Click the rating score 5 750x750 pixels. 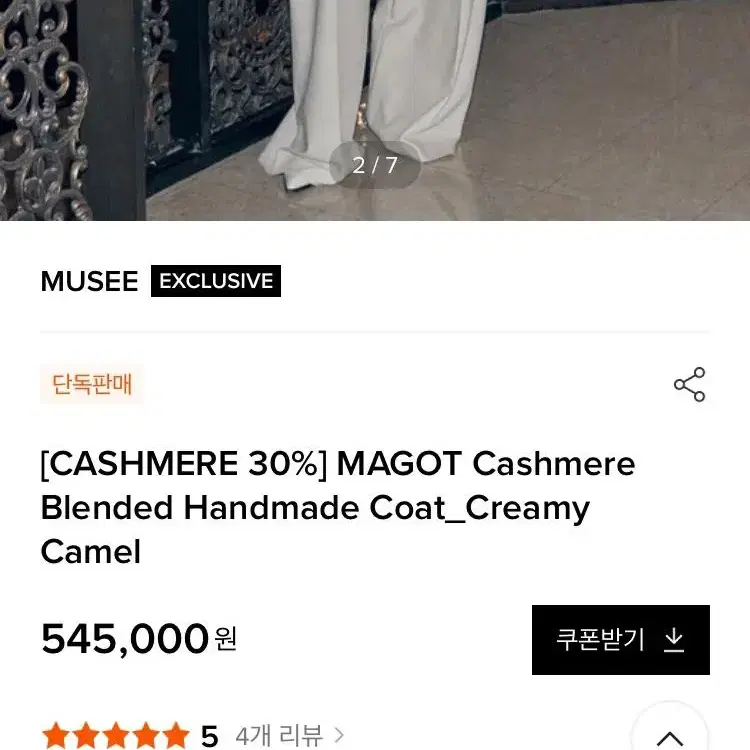pyautogui.click(x=210, y=736)
